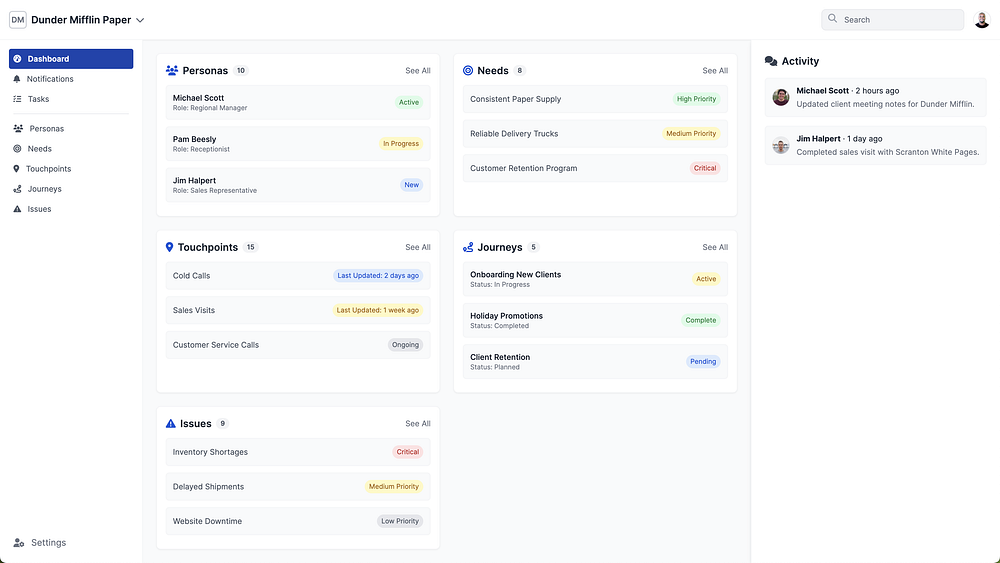Viewport: 1000px width, 563px height.
Task: Open the Michael Scott persona row
Action: [x=298, y=102]
